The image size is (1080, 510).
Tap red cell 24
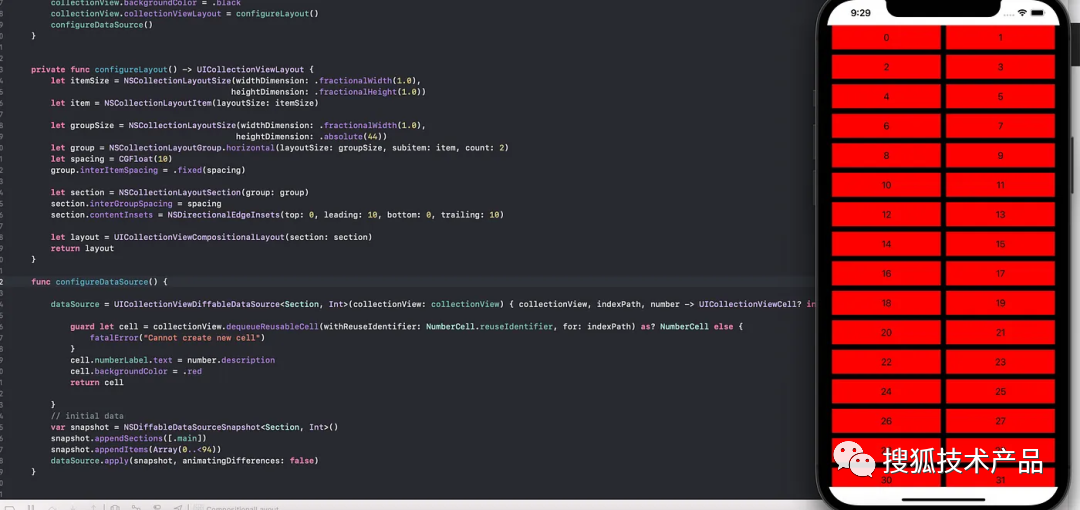click(886, 391)
